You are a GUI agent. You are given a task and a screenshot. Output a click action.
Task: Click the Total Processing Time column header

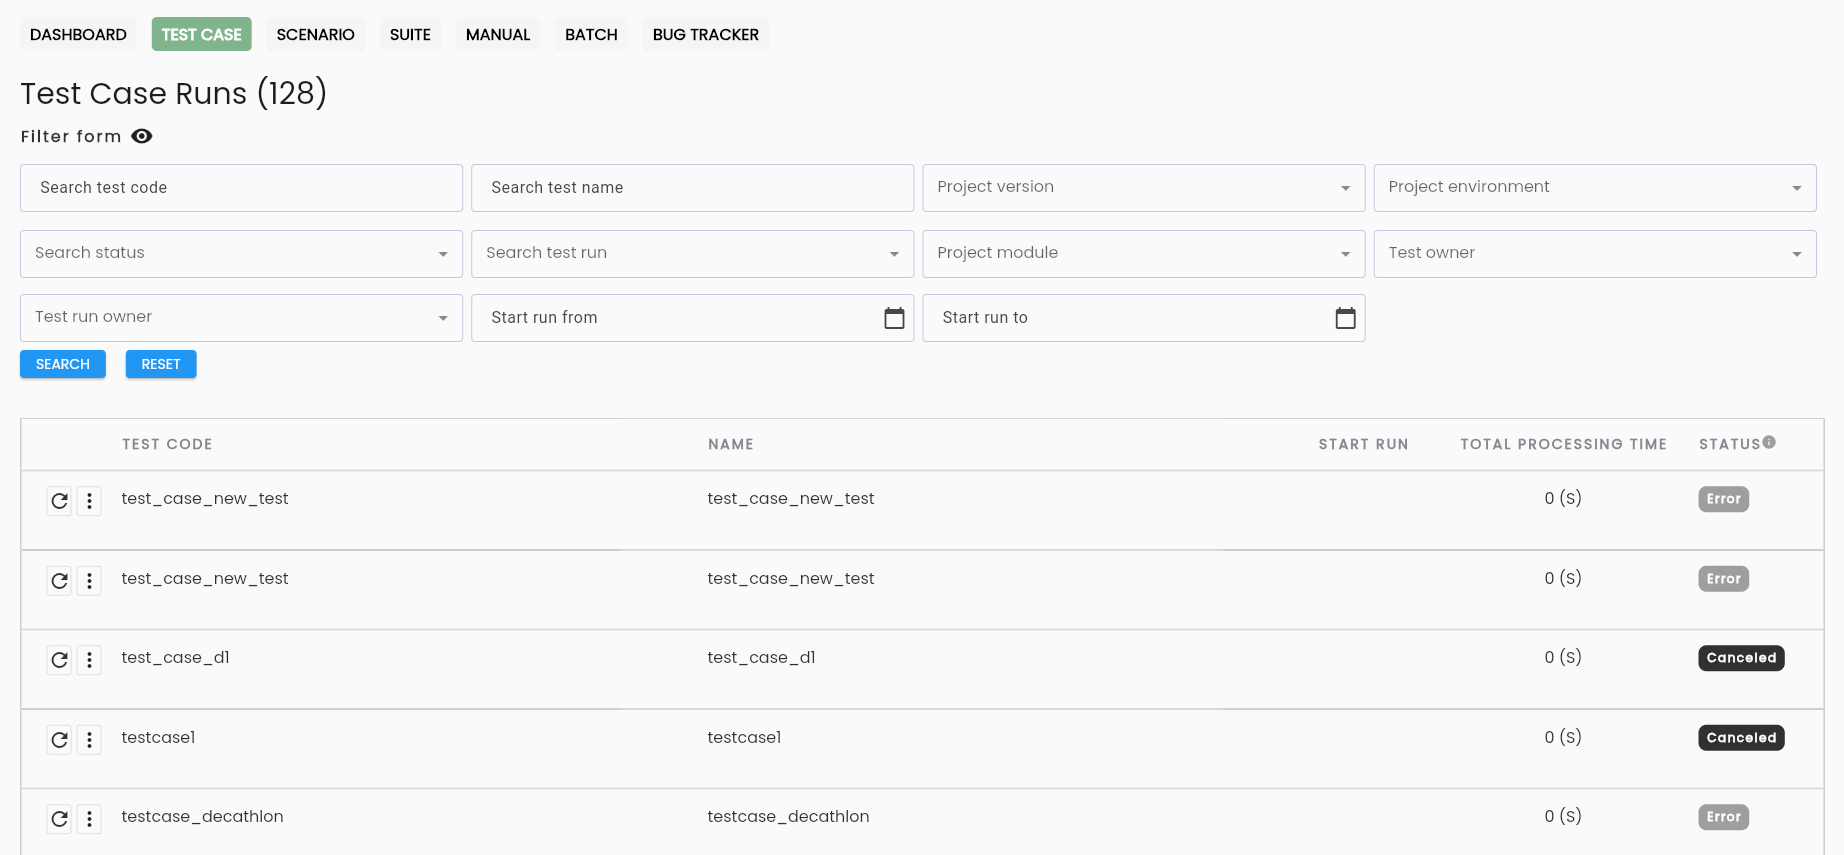tap(1563, 444)
